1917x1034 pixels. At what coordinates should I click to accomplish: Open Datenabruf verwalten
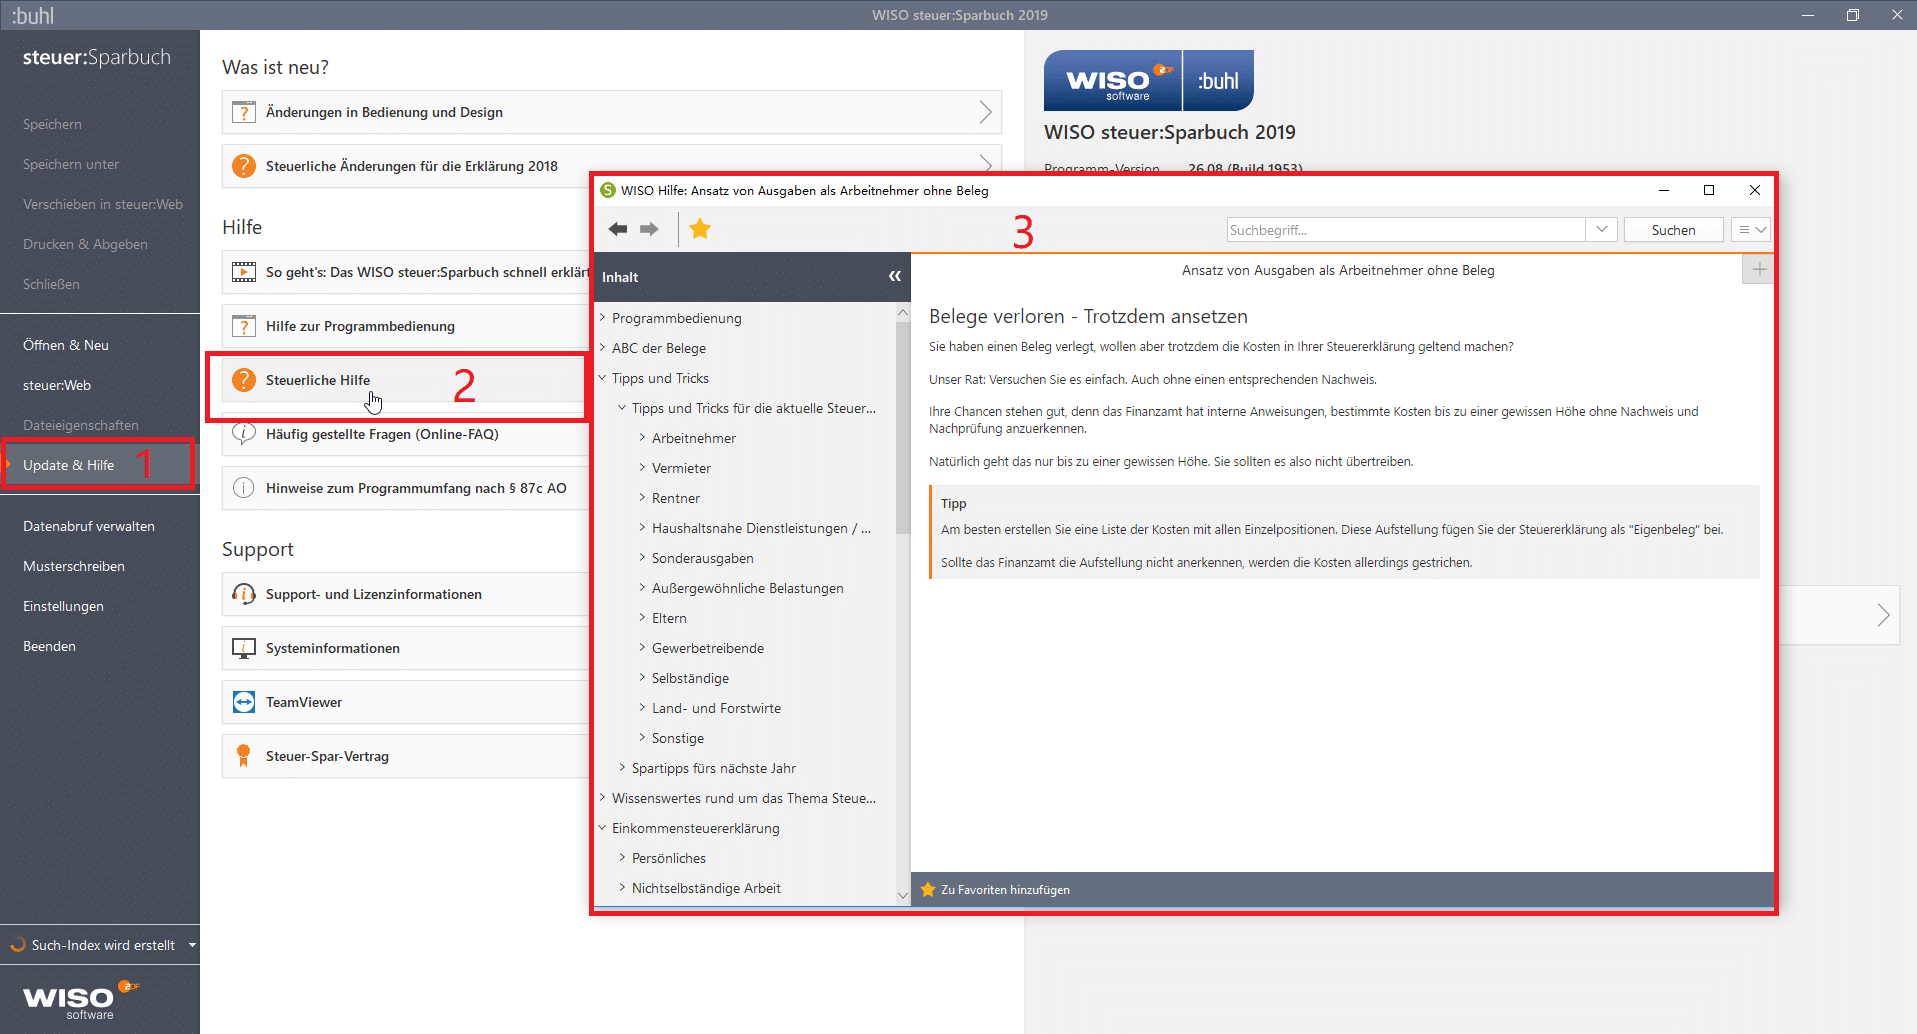89,526
